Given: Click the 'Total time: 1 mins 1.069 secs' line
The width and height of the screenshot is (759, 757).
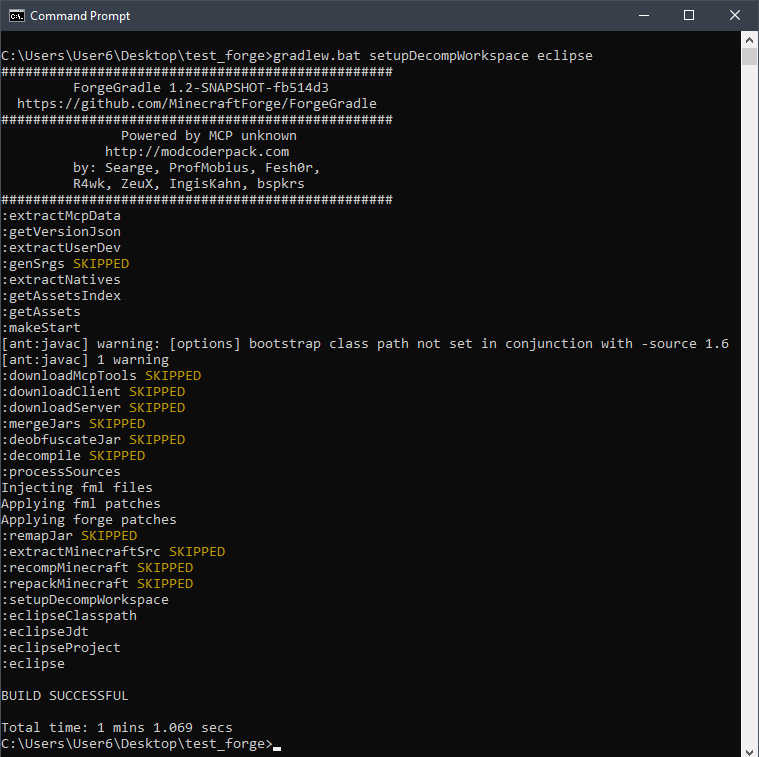Looking at the screenshot, I should point(117,727).
